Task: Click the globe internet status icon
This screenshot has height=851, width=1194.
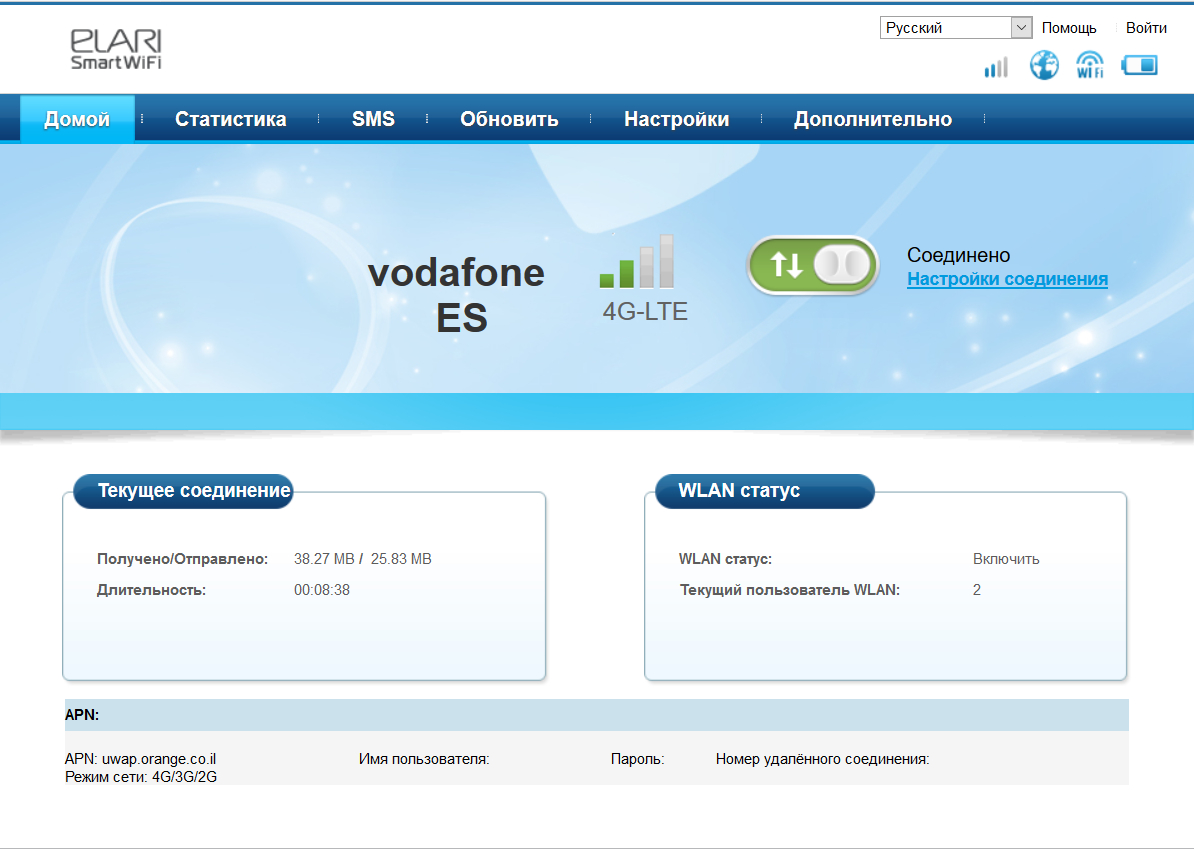Action: (1044, 66)
